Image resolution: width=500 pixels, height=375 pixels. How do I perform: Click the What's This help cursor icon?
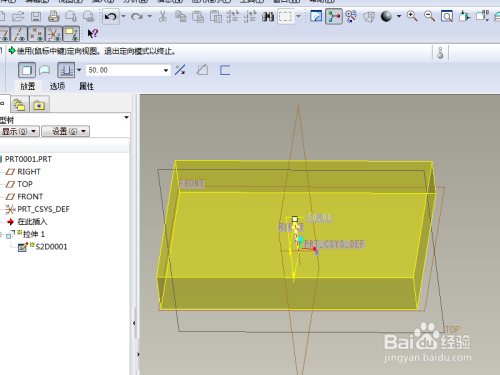[x=92, y=33]
